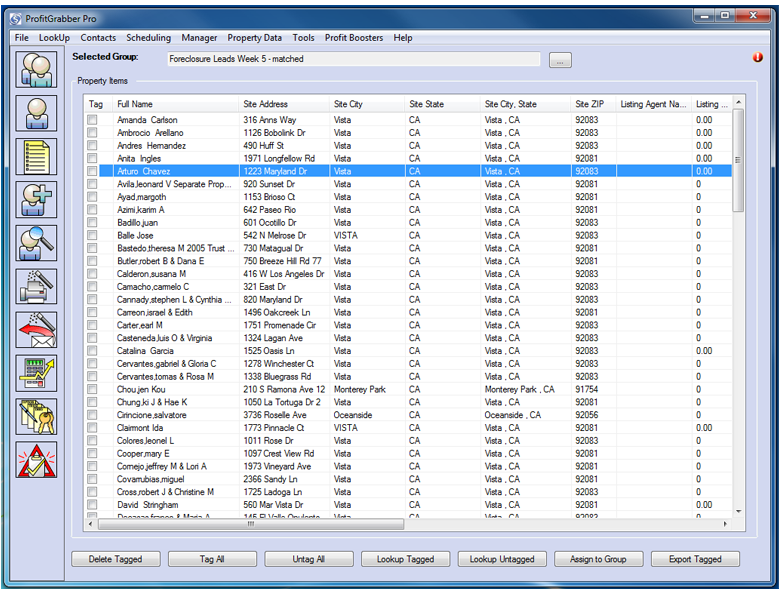
Task: Open the Manager menu
Action: [x=199, y=38]
